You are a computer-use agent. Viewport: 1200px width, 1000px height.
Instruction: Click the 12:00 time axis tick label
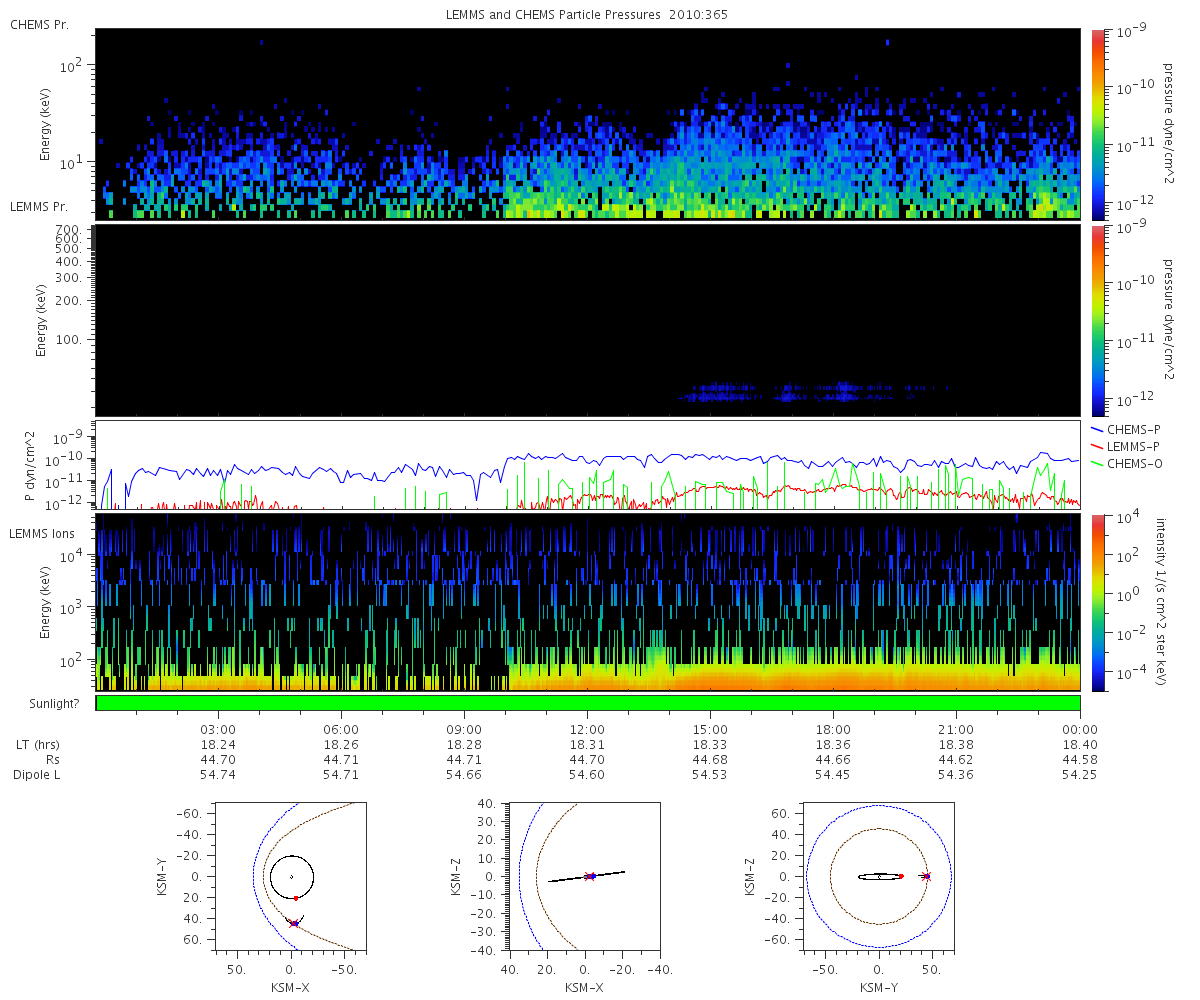[x=587, y=729]
